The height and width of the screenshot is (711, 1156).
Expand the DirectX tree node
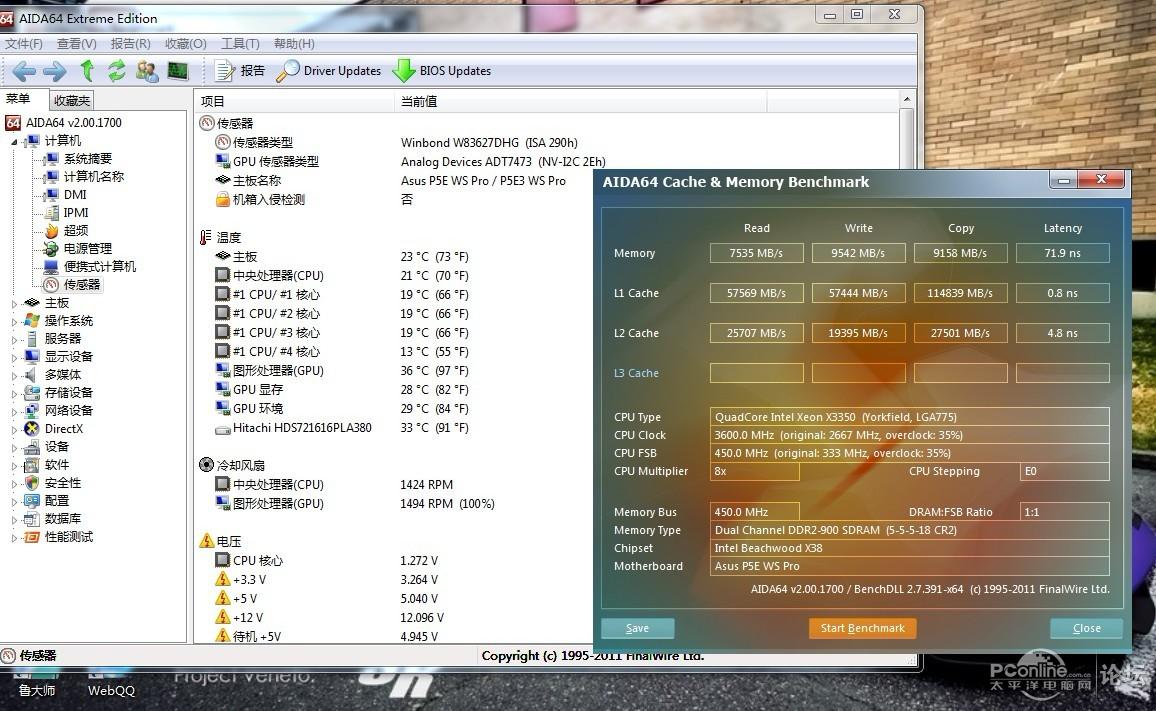(x=14, y=429)
